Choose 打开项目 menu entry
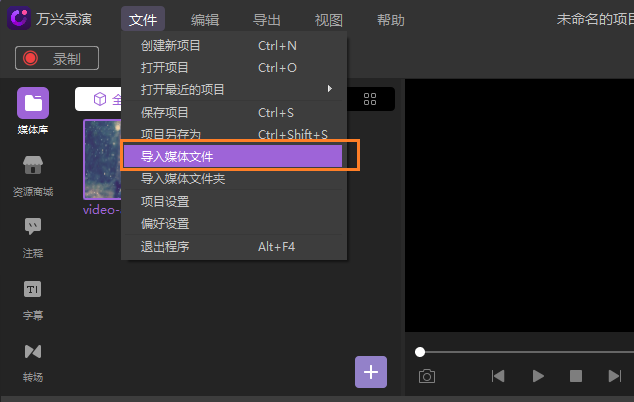The height and width of the screenshot is (402, 634). [x=234, y=68]
